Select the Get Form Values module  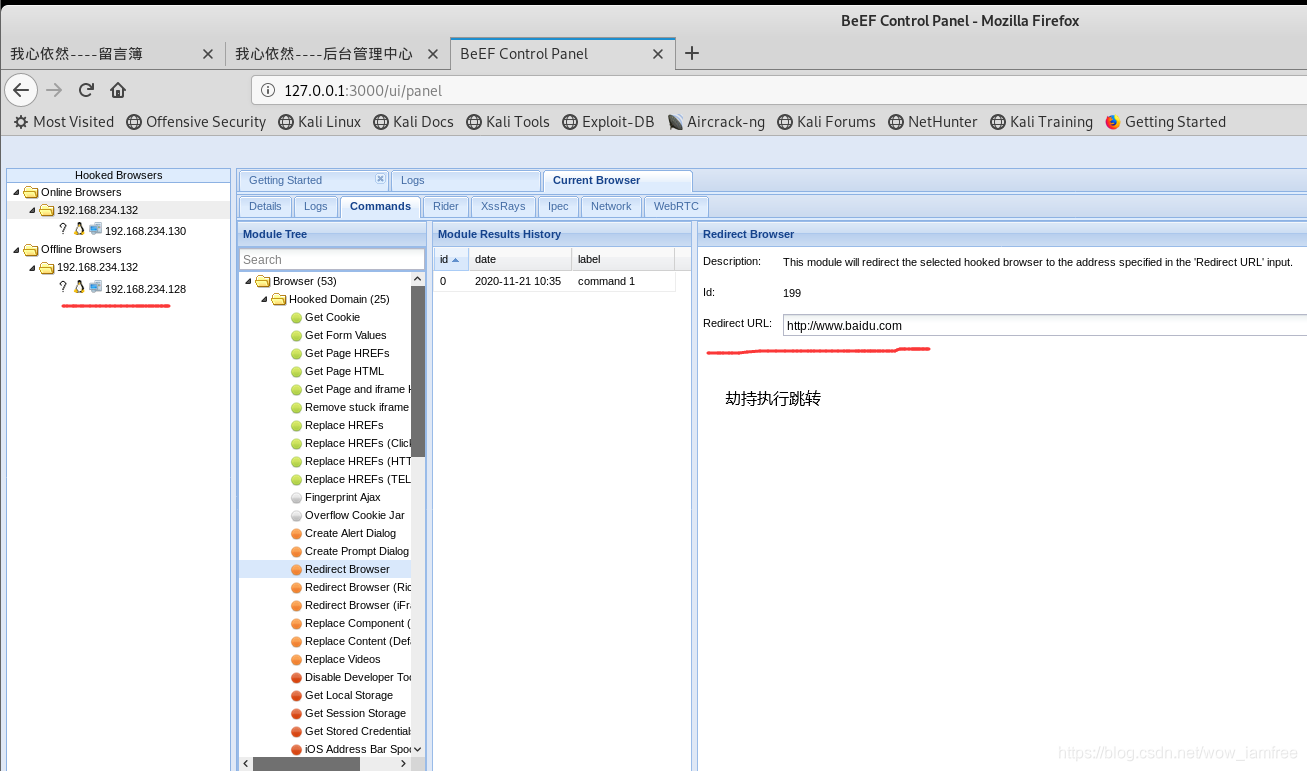click(x=345, y=335)
